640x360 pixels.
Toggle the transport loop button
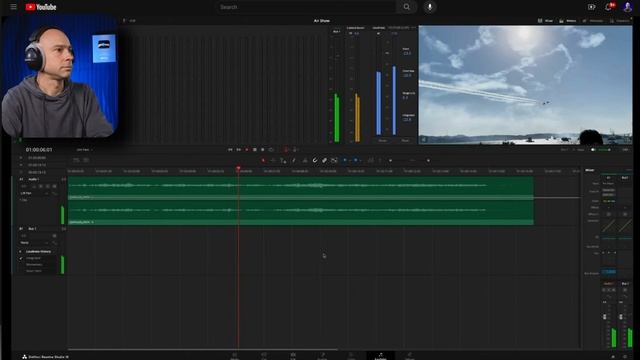(271, 150)
